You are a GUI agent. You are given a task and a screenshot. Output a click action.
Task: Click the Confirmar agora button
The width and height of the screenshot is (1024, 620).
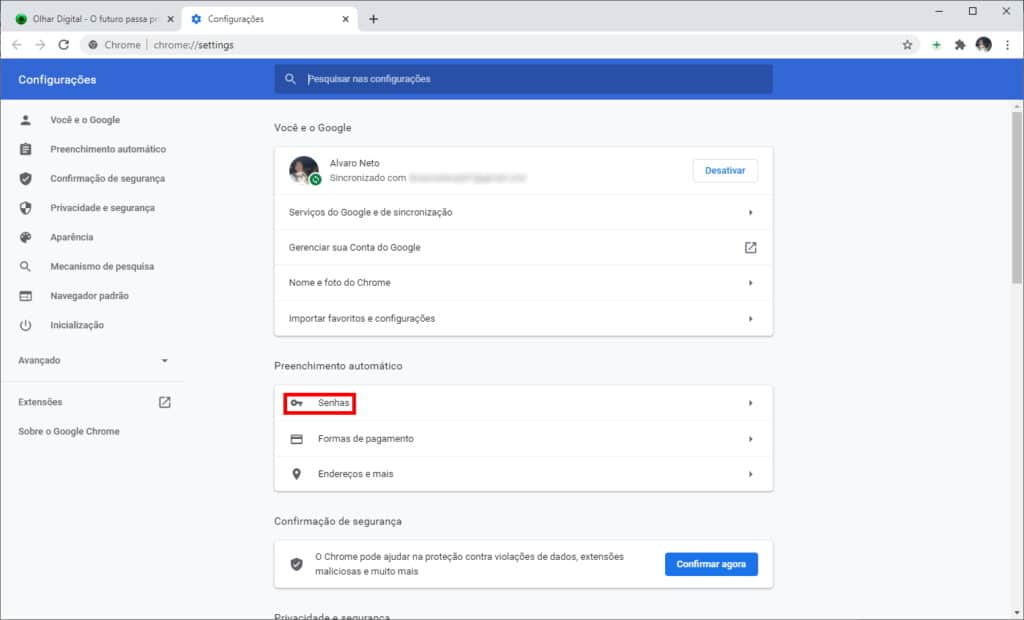pos(711,564)
